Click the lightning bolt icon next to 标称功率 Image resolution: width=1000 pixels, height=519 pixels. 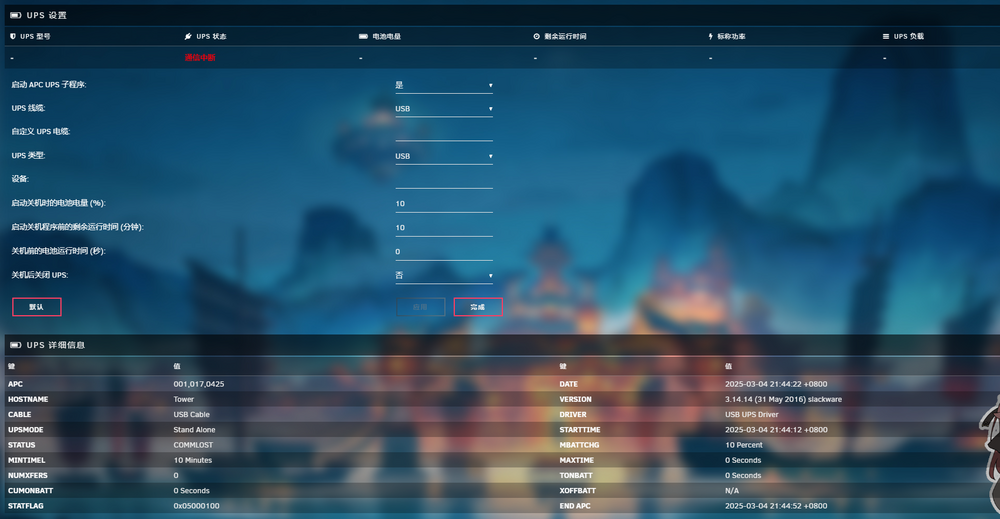(710, 36)
